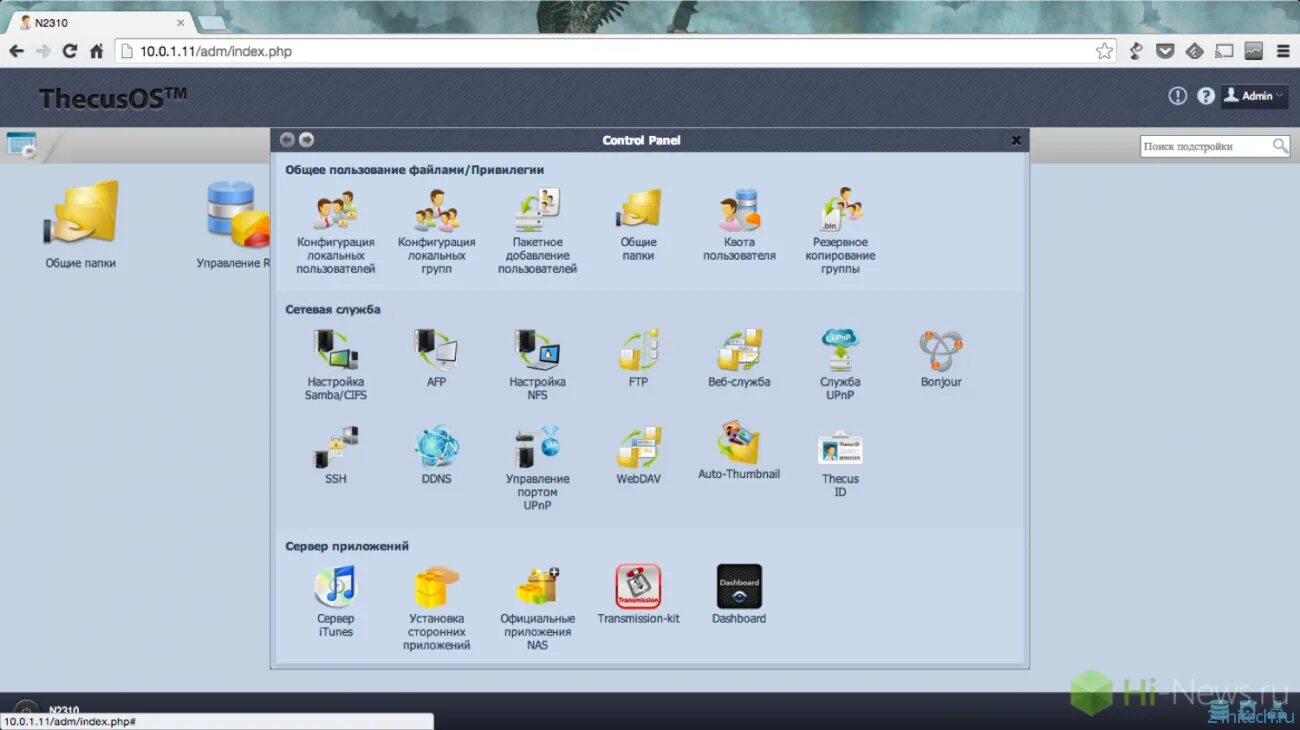
Task: Open Установка сторонних приложений
Action: click(x=437, y=608)
